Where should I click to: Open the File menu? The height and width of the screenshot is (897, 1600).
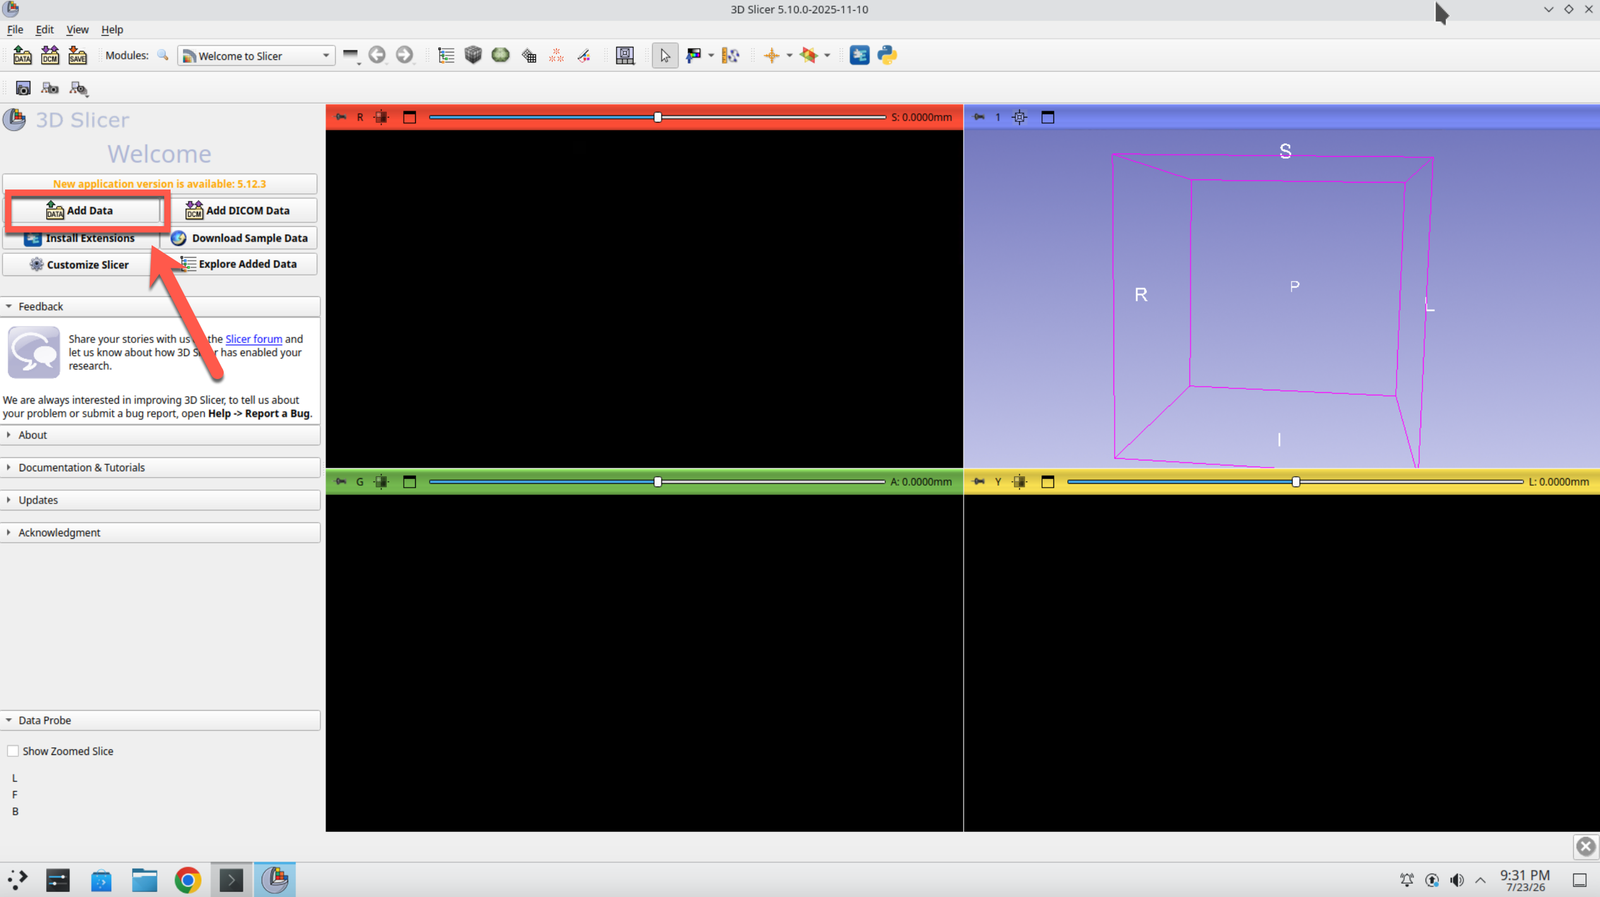pos(15,30)
